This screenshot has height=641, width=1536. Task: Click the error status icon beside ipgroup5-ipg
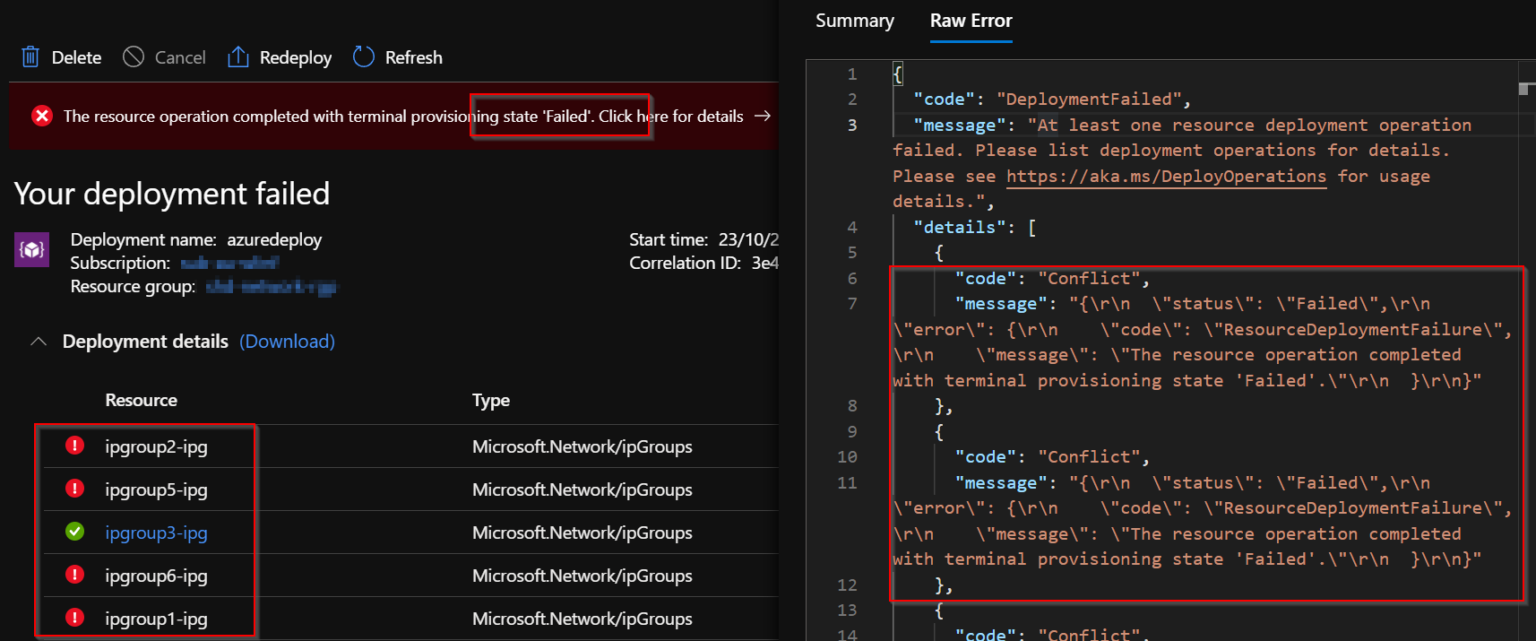(x=75, y=489)
